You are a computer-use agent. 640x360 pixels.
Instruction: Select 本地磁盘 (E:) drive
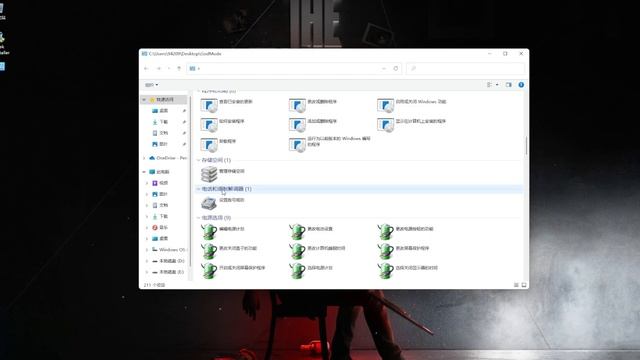tap(168, 272)
